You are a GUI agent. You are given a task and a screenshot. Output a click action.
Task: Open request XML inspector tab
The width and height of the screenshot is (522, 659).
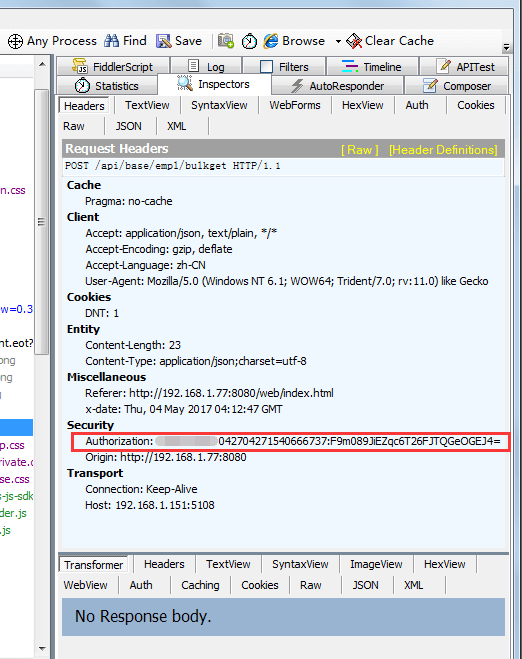pyautogui.click(x=177, y=126)
